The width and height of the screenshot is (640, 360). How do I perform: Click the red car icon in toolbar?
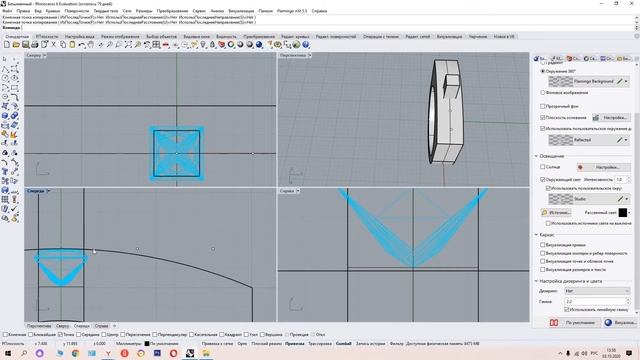click(x=166, y=45)
